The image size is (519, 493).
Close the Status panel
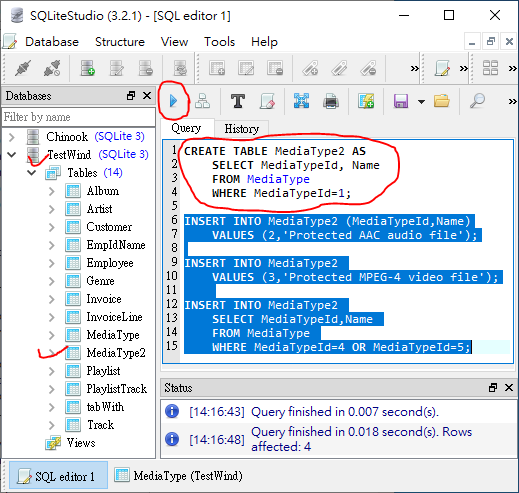[x=509, y=387]
